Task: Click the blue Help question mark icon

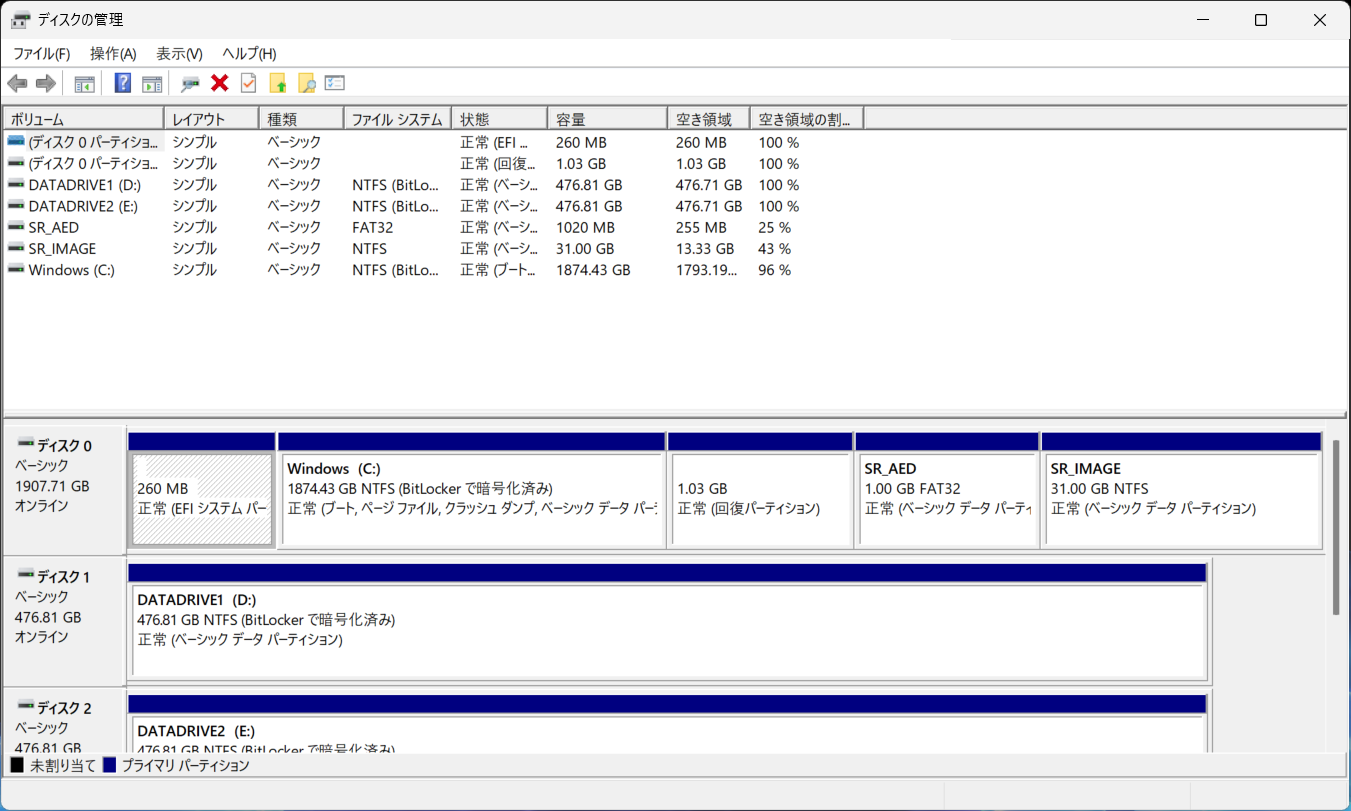Action: (x=123, y=83)
